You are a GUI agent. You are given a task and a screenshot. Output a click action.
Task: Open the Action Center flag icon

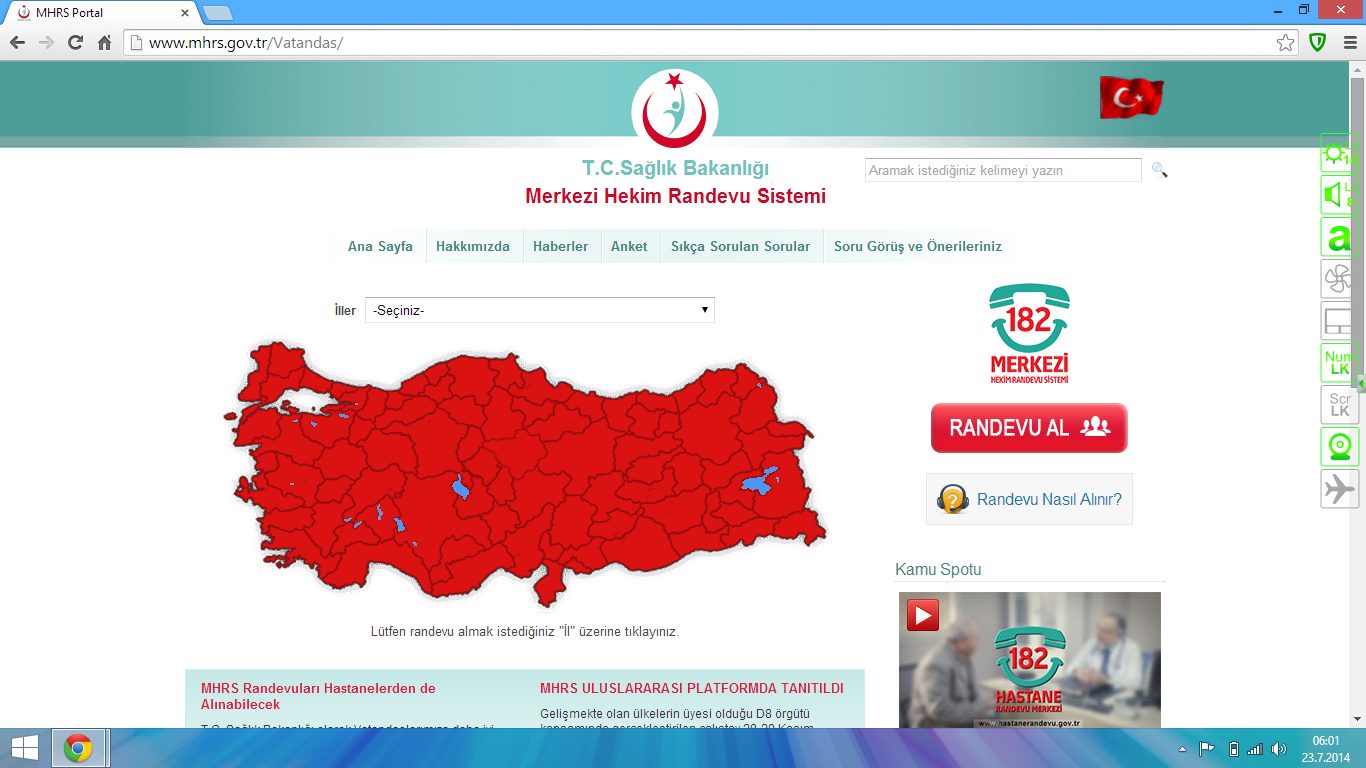tap(1207, 749)
